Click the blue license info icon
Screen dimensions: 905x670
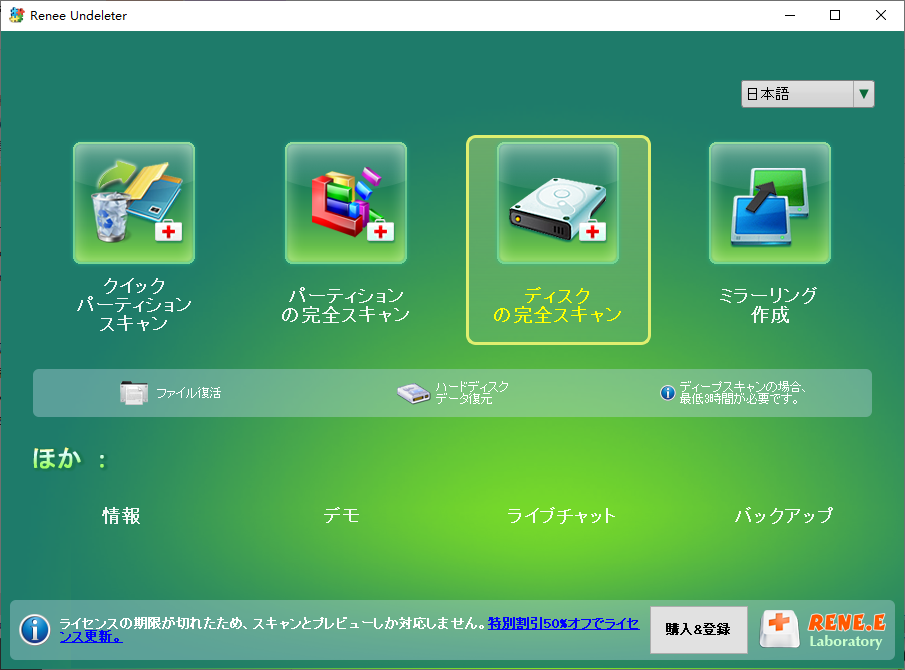[35, 629]
